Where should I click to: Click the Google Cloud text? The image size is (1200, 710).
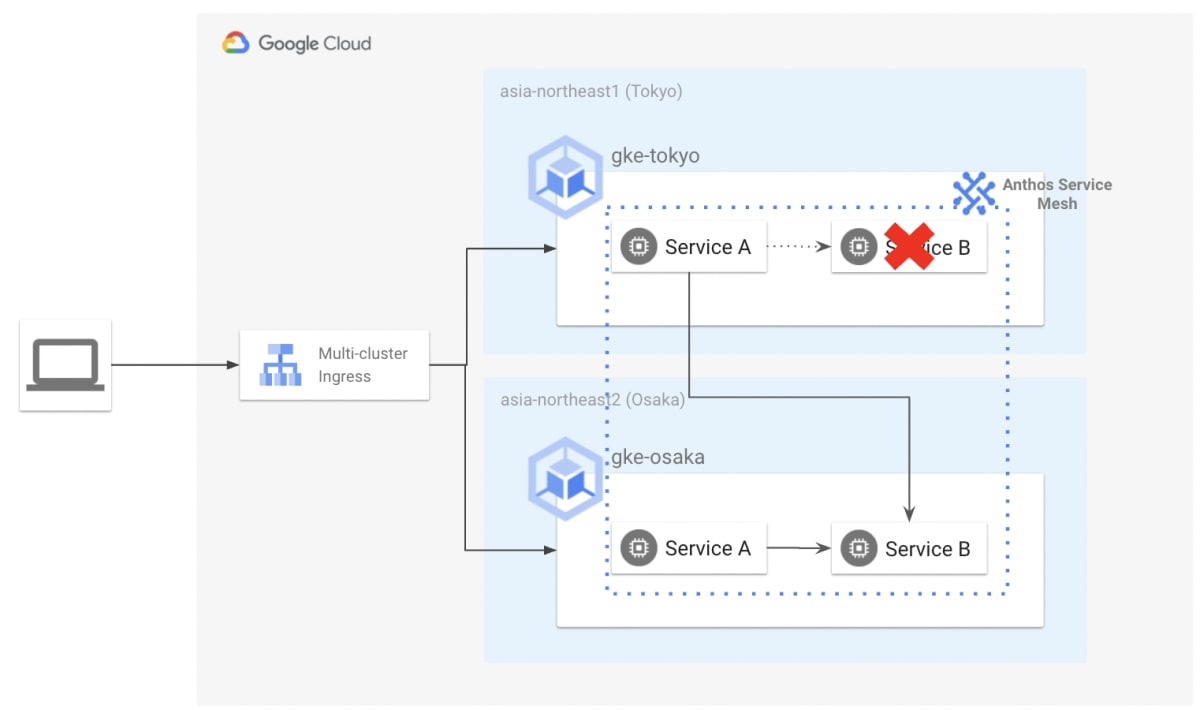click(315, 44)
